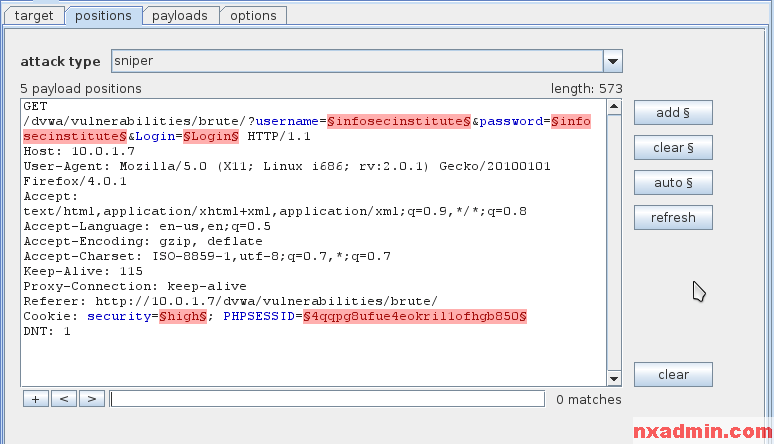Click the GET method text

pos(36,106)
